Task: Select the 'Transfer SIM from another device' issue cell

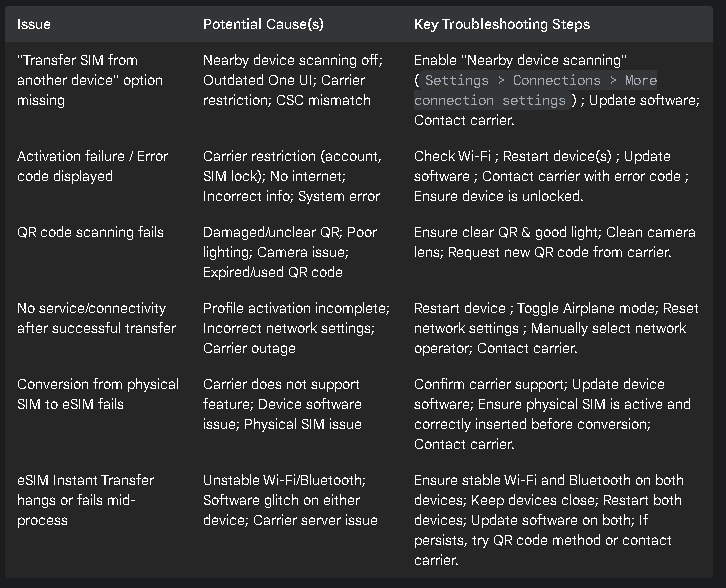Action: [x=90, y=80]
